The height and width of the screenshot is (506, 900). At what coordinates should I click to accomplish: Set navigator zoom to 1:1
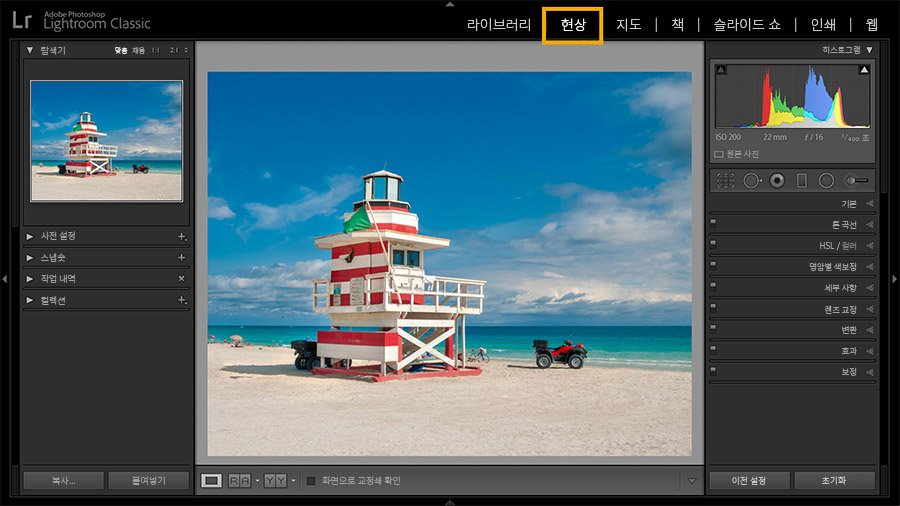click(156, 50)
